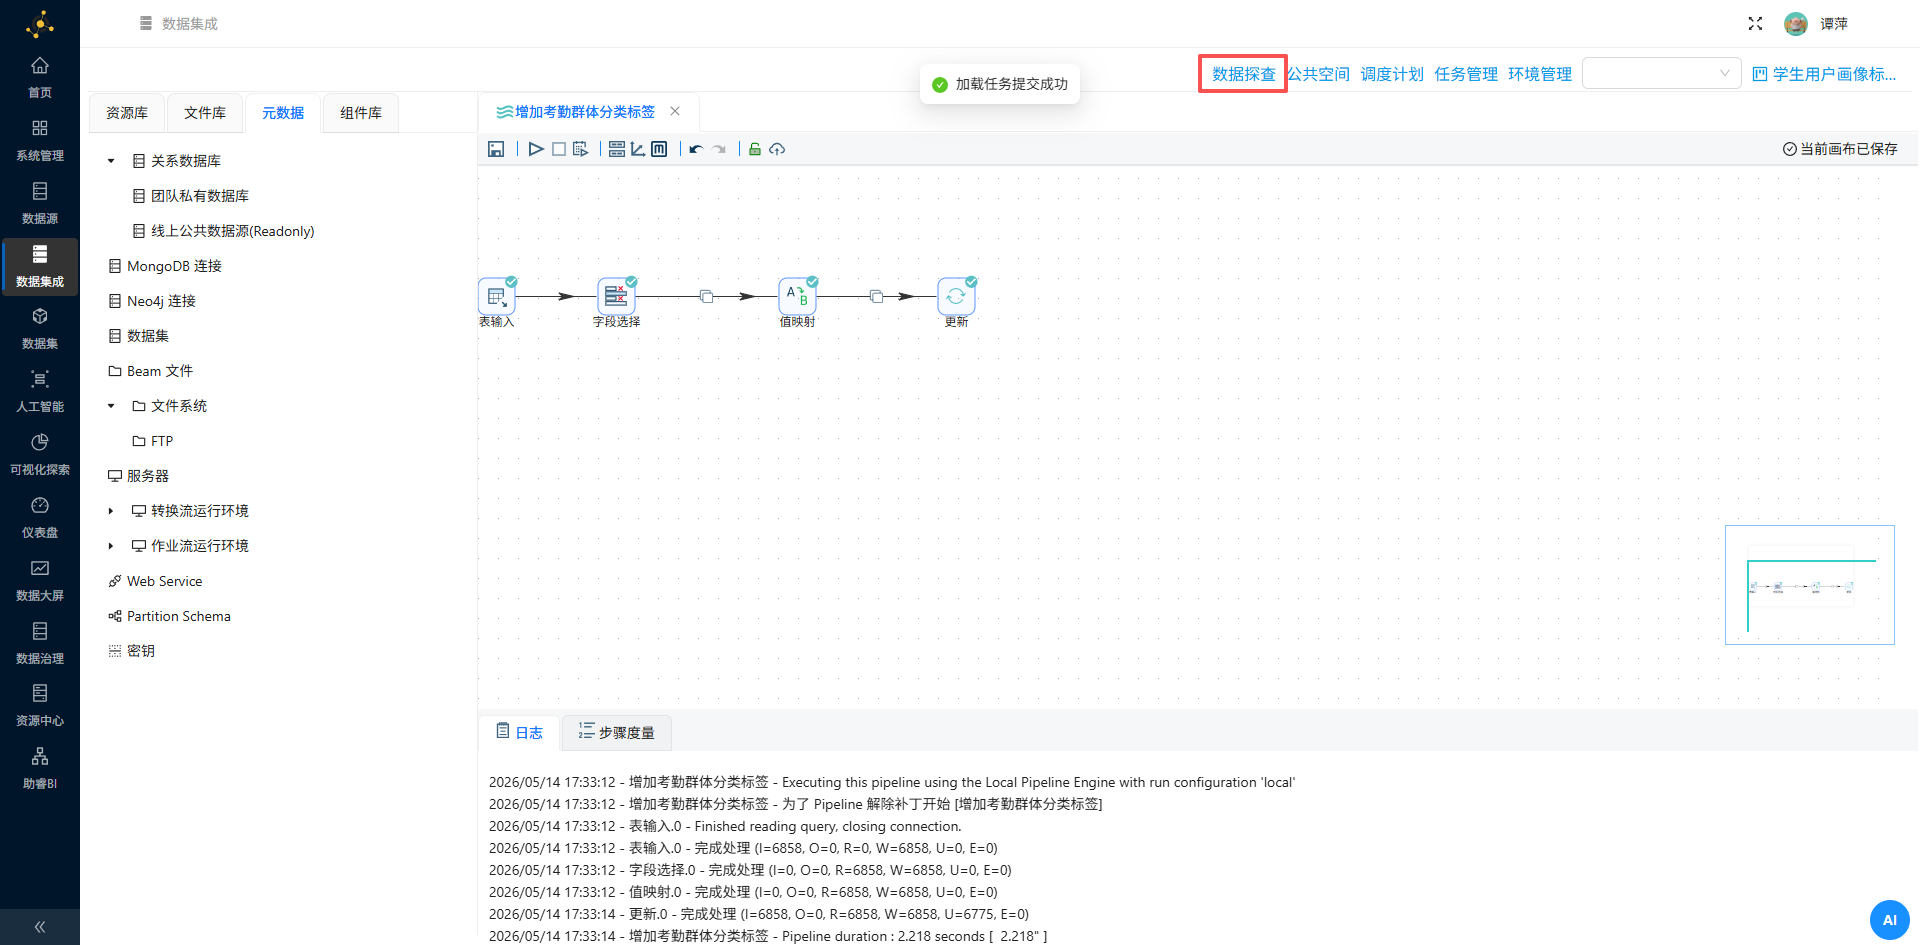
Task: Open the 步骤度量 tab
Action: point(616,733)
